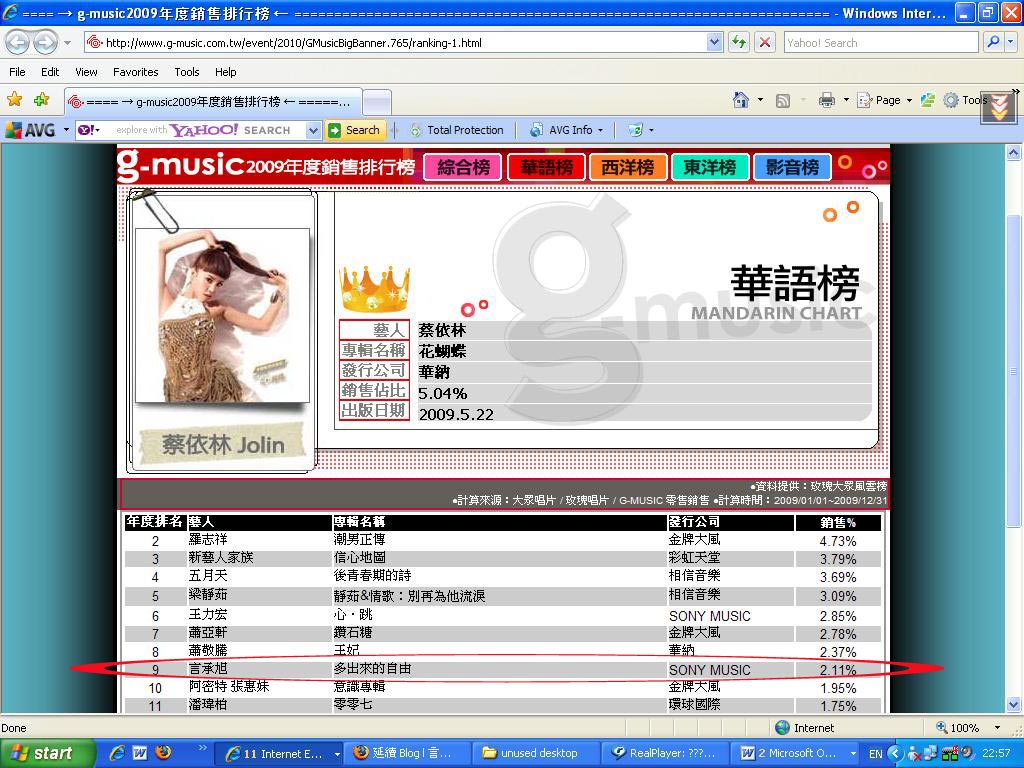
Task: Switch to 華語榜 chart tab
Action: tap(546, 167)
